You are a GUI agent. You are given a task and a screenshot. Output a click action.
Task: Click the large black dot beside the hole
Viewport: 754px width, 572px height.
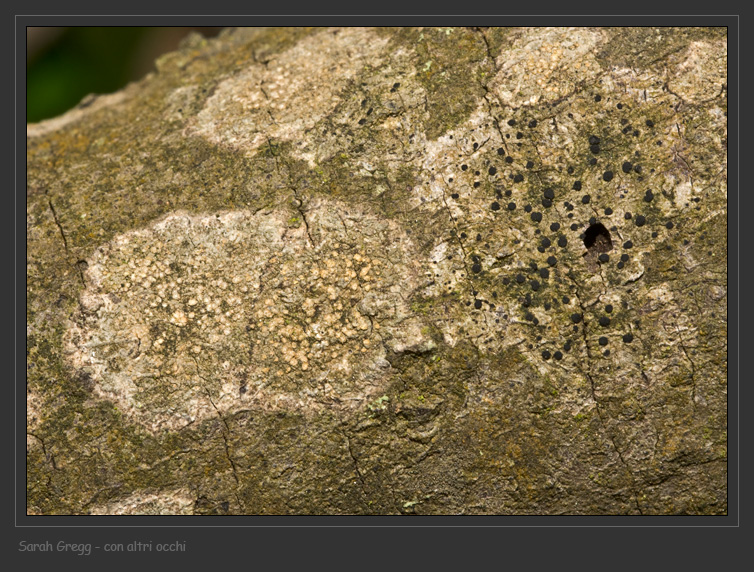click(x=563, y=241)
